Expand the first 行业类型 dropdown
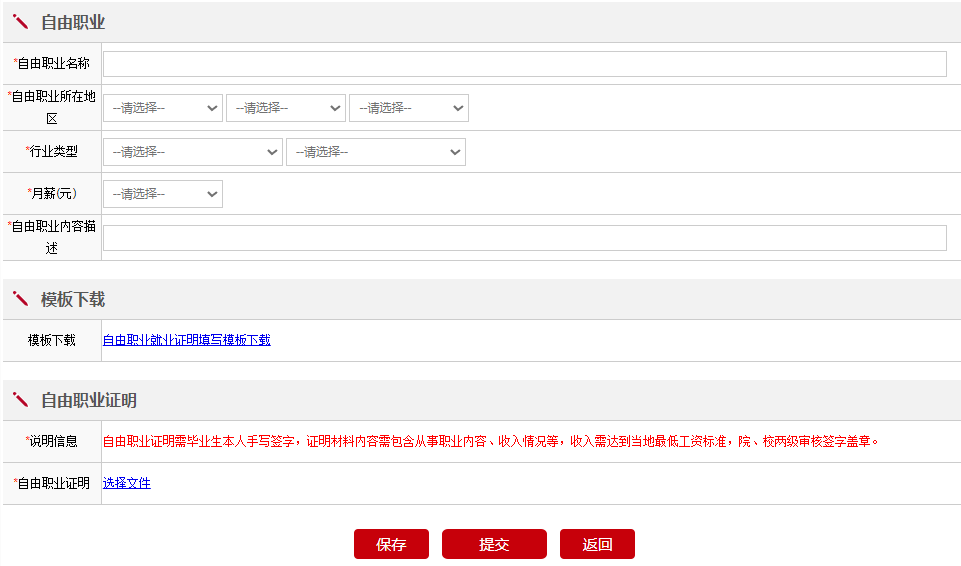 point(192,152)
